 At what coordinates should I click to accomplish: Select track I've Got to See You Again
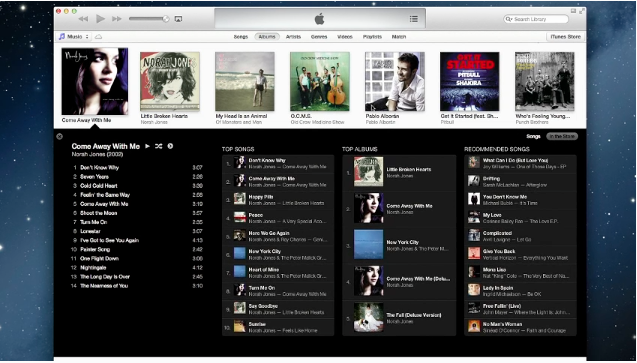[x=137, y=240]
